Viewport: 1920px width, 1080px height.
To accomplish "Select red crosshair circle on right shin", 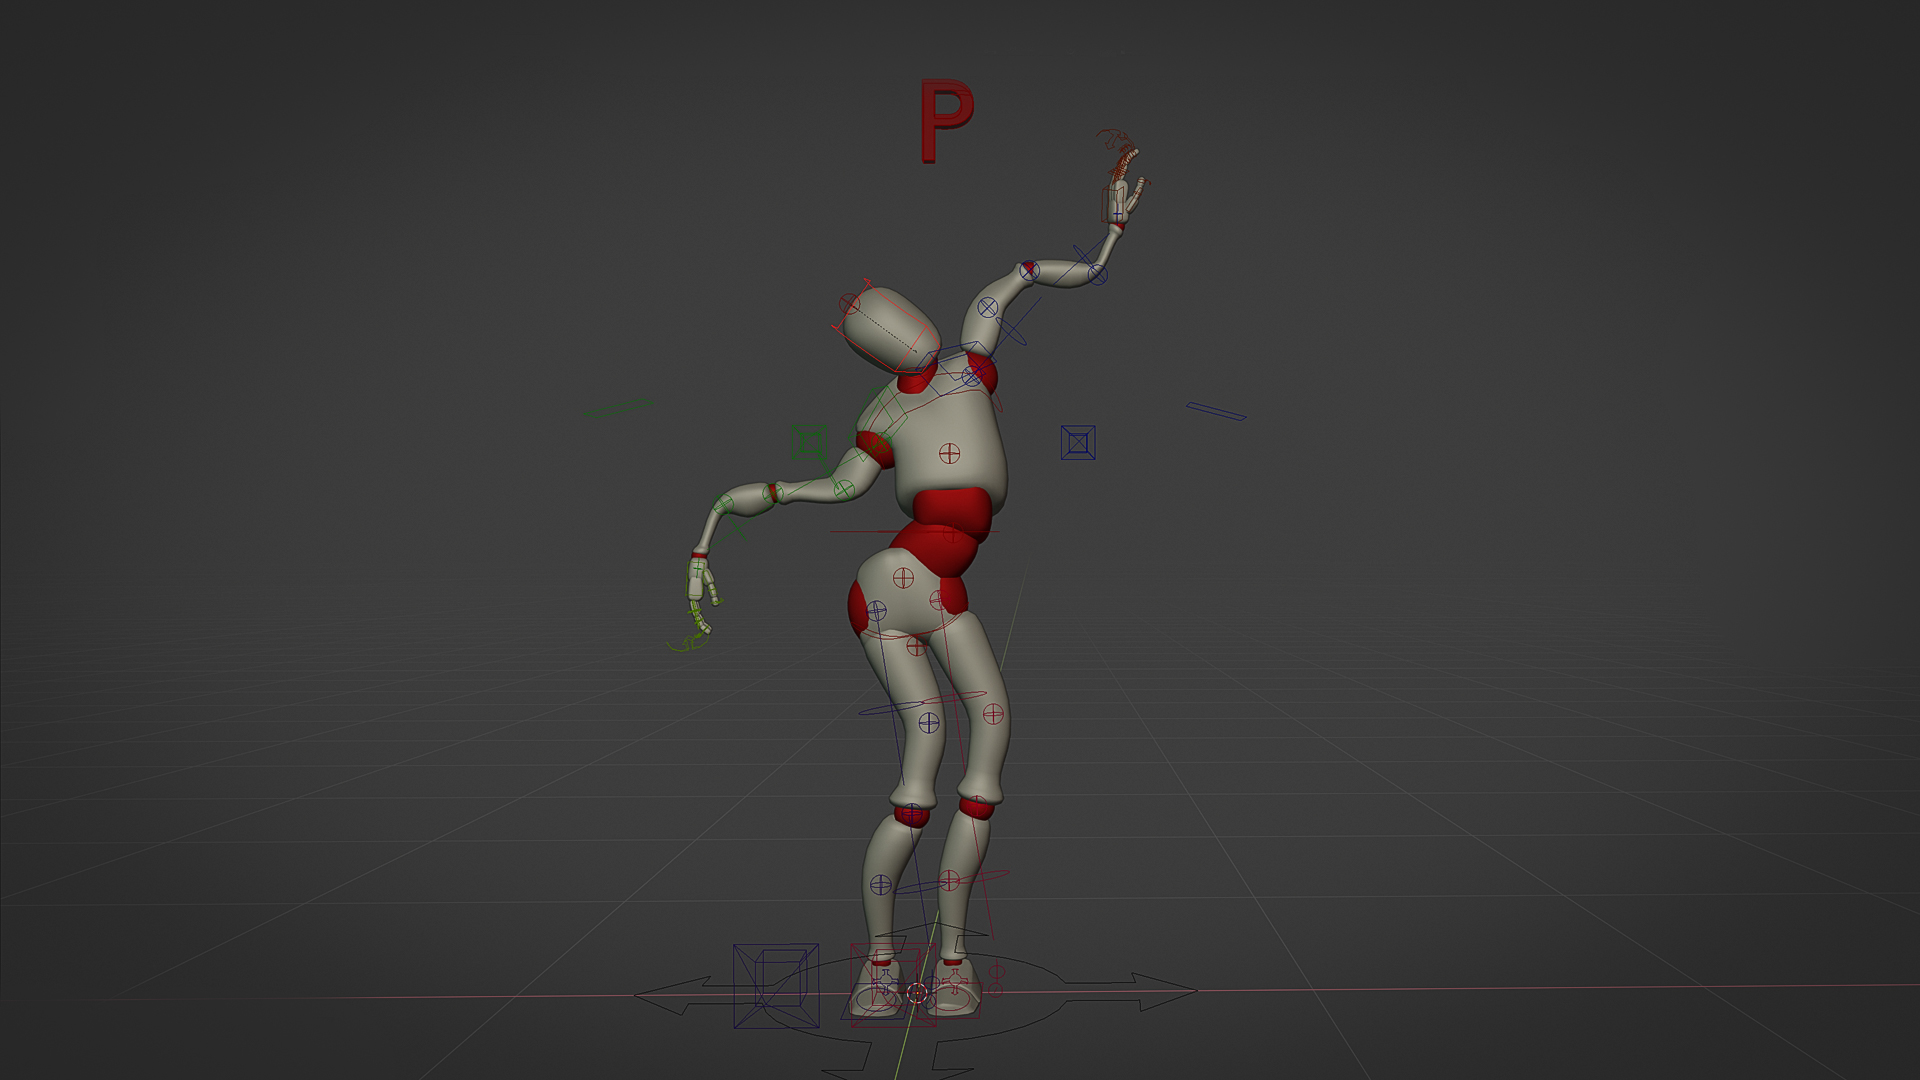I will [x=949, y=880].
